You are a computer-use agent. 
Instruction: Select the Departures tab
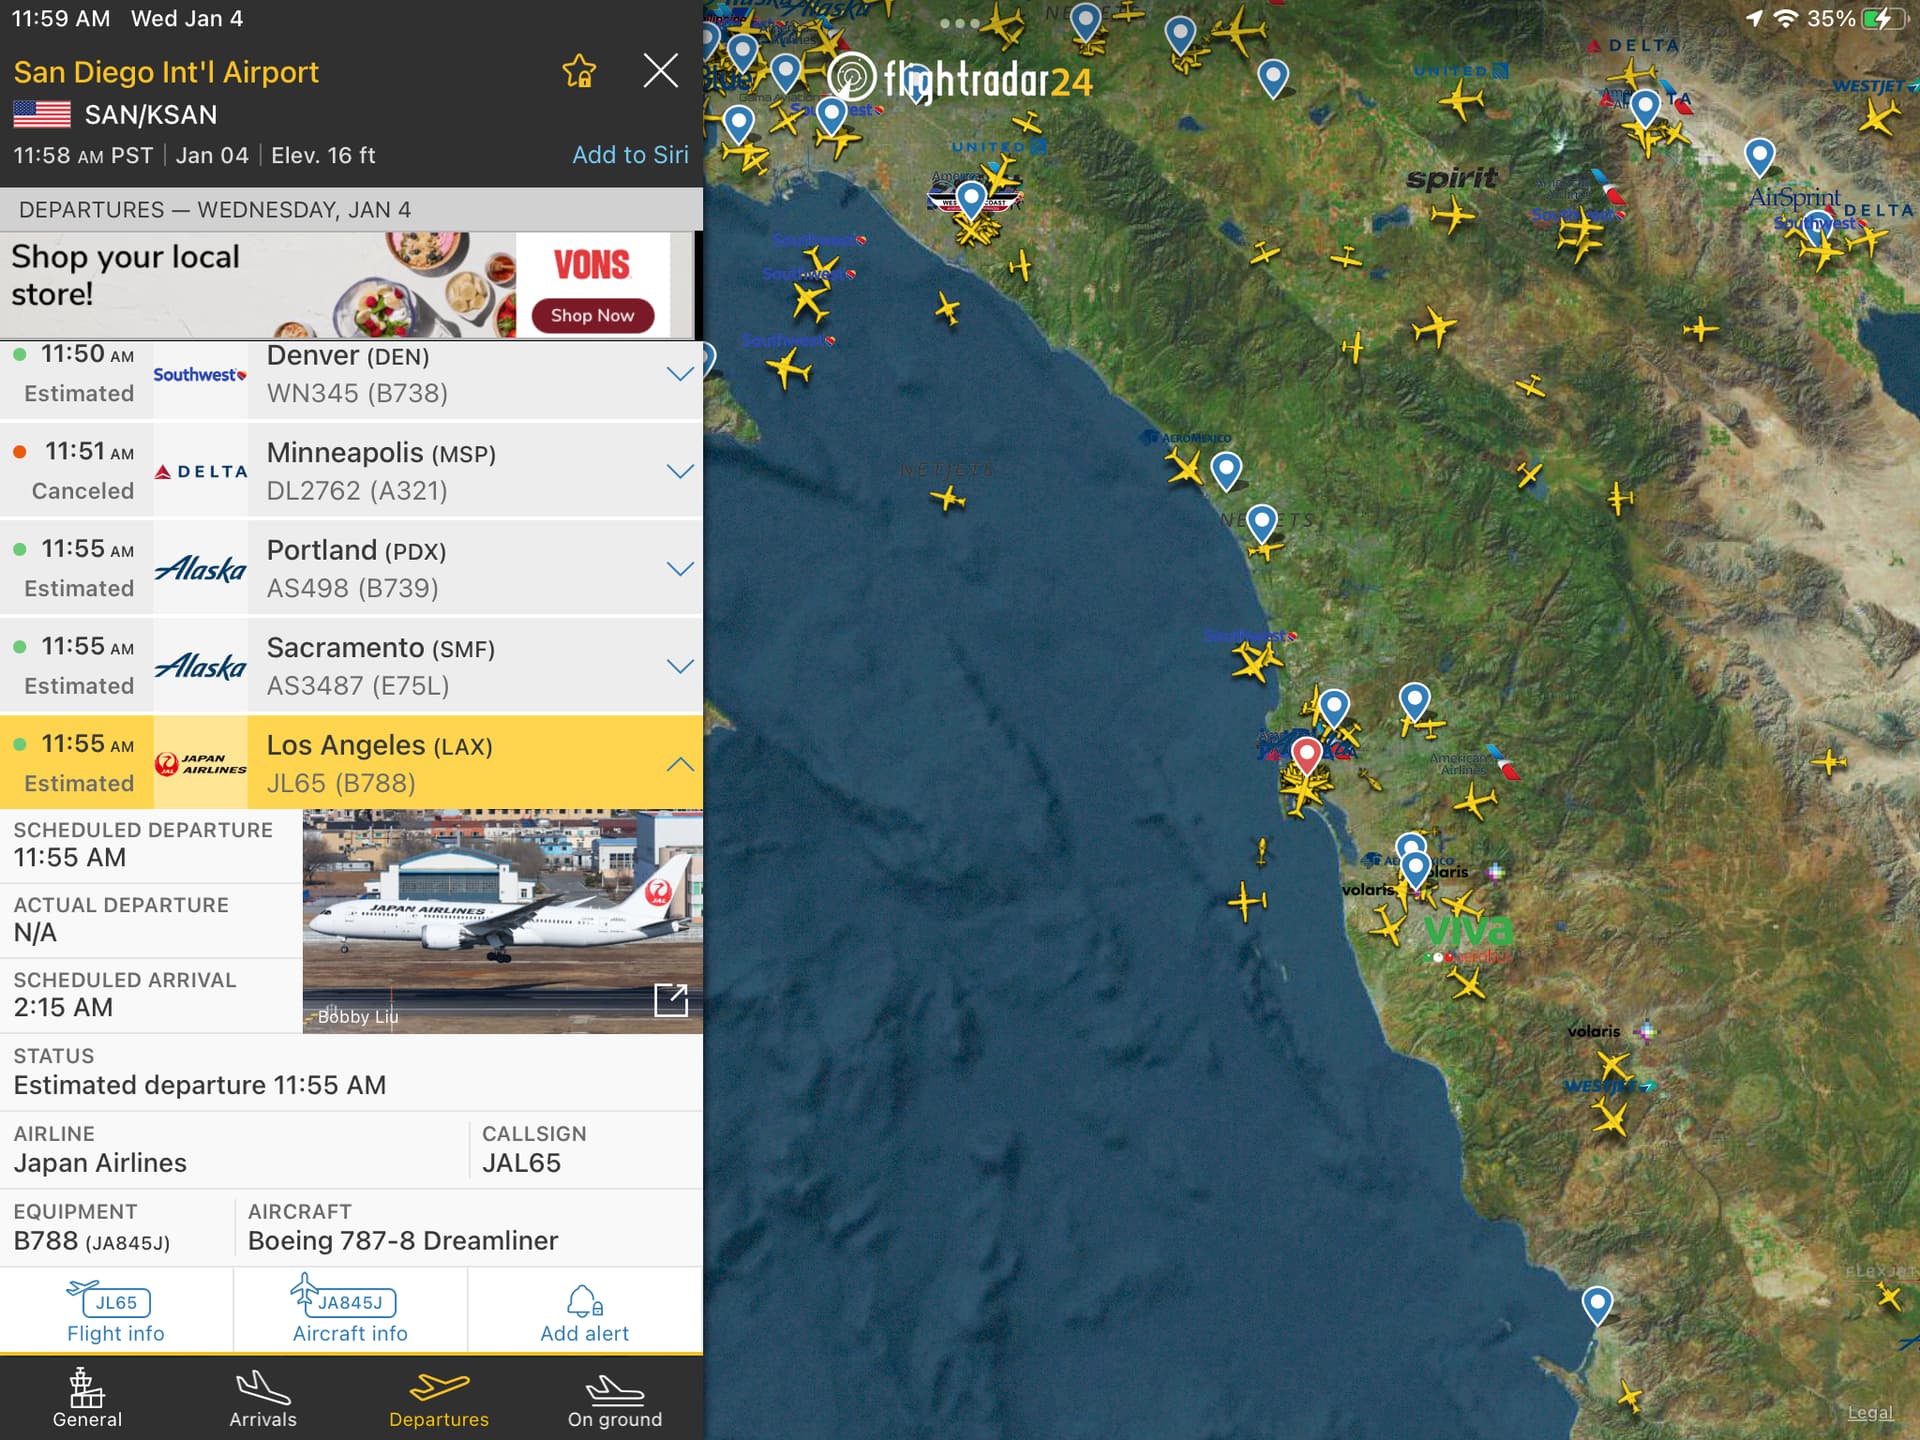439,1399
